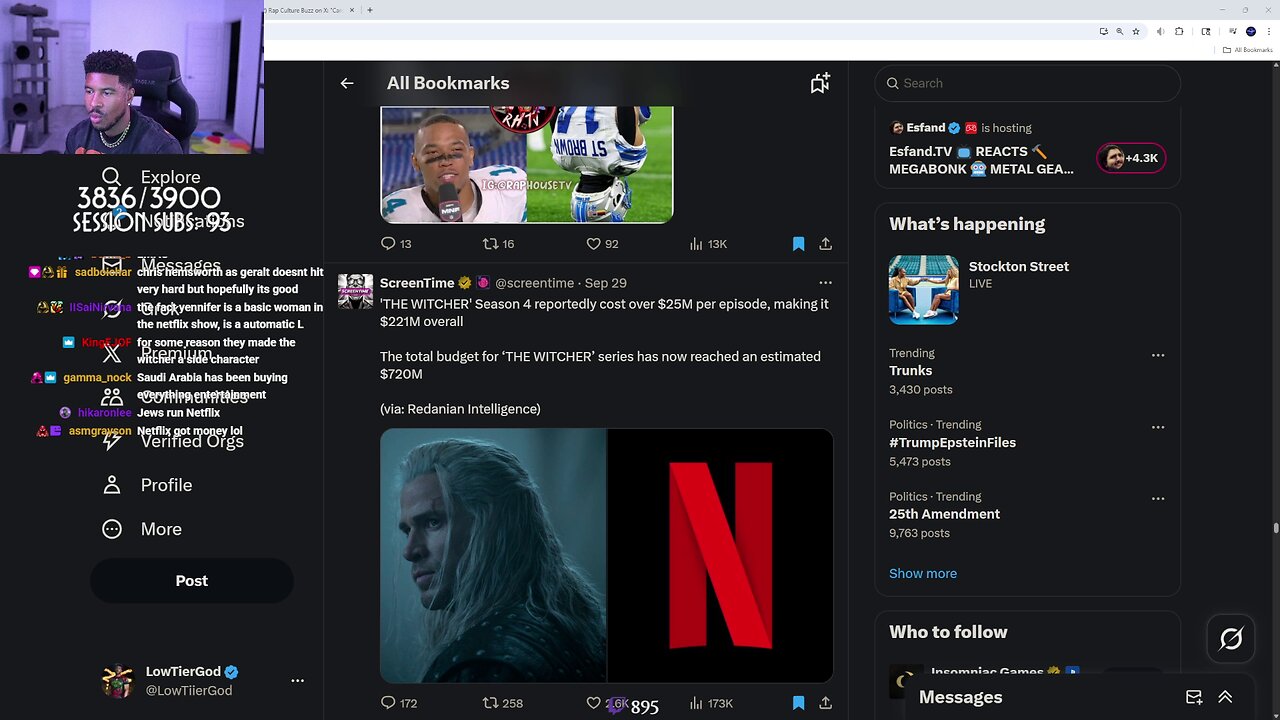The width and height of the screenshot is (1280, 720).
Task: Click the ScreenTime gold verified badge
Action: [x=465, y=283]
